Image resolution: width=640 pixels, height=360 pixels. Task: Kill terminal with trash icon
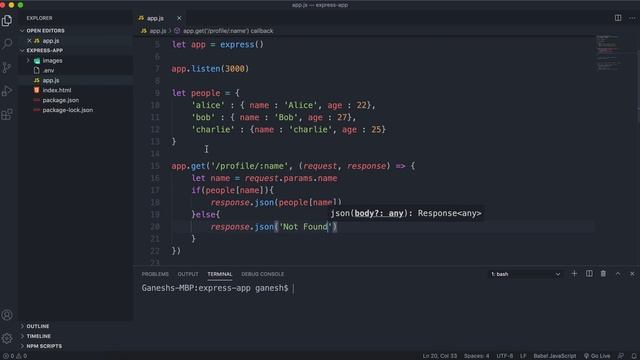coord(603,274)
